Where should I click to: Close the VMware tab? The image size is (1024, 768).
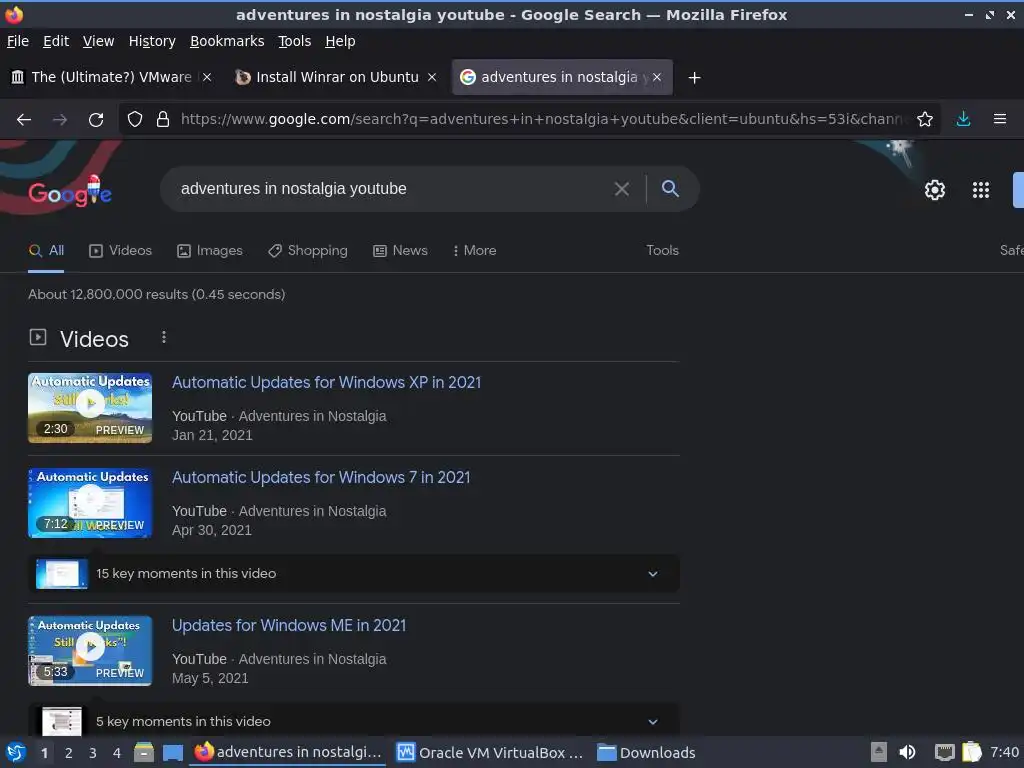point(206,77)
